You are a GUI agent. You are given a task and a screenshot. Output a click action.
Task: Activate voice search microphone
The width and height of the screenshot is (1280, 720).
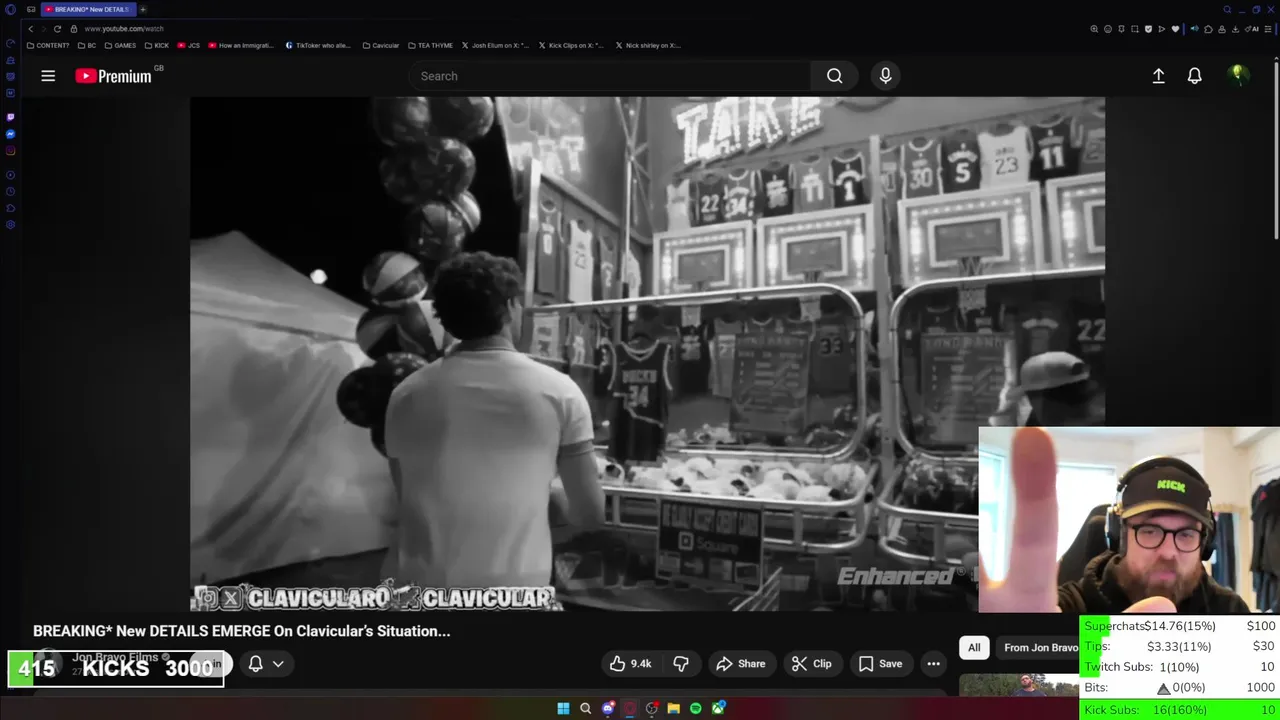tap(885, 76)
